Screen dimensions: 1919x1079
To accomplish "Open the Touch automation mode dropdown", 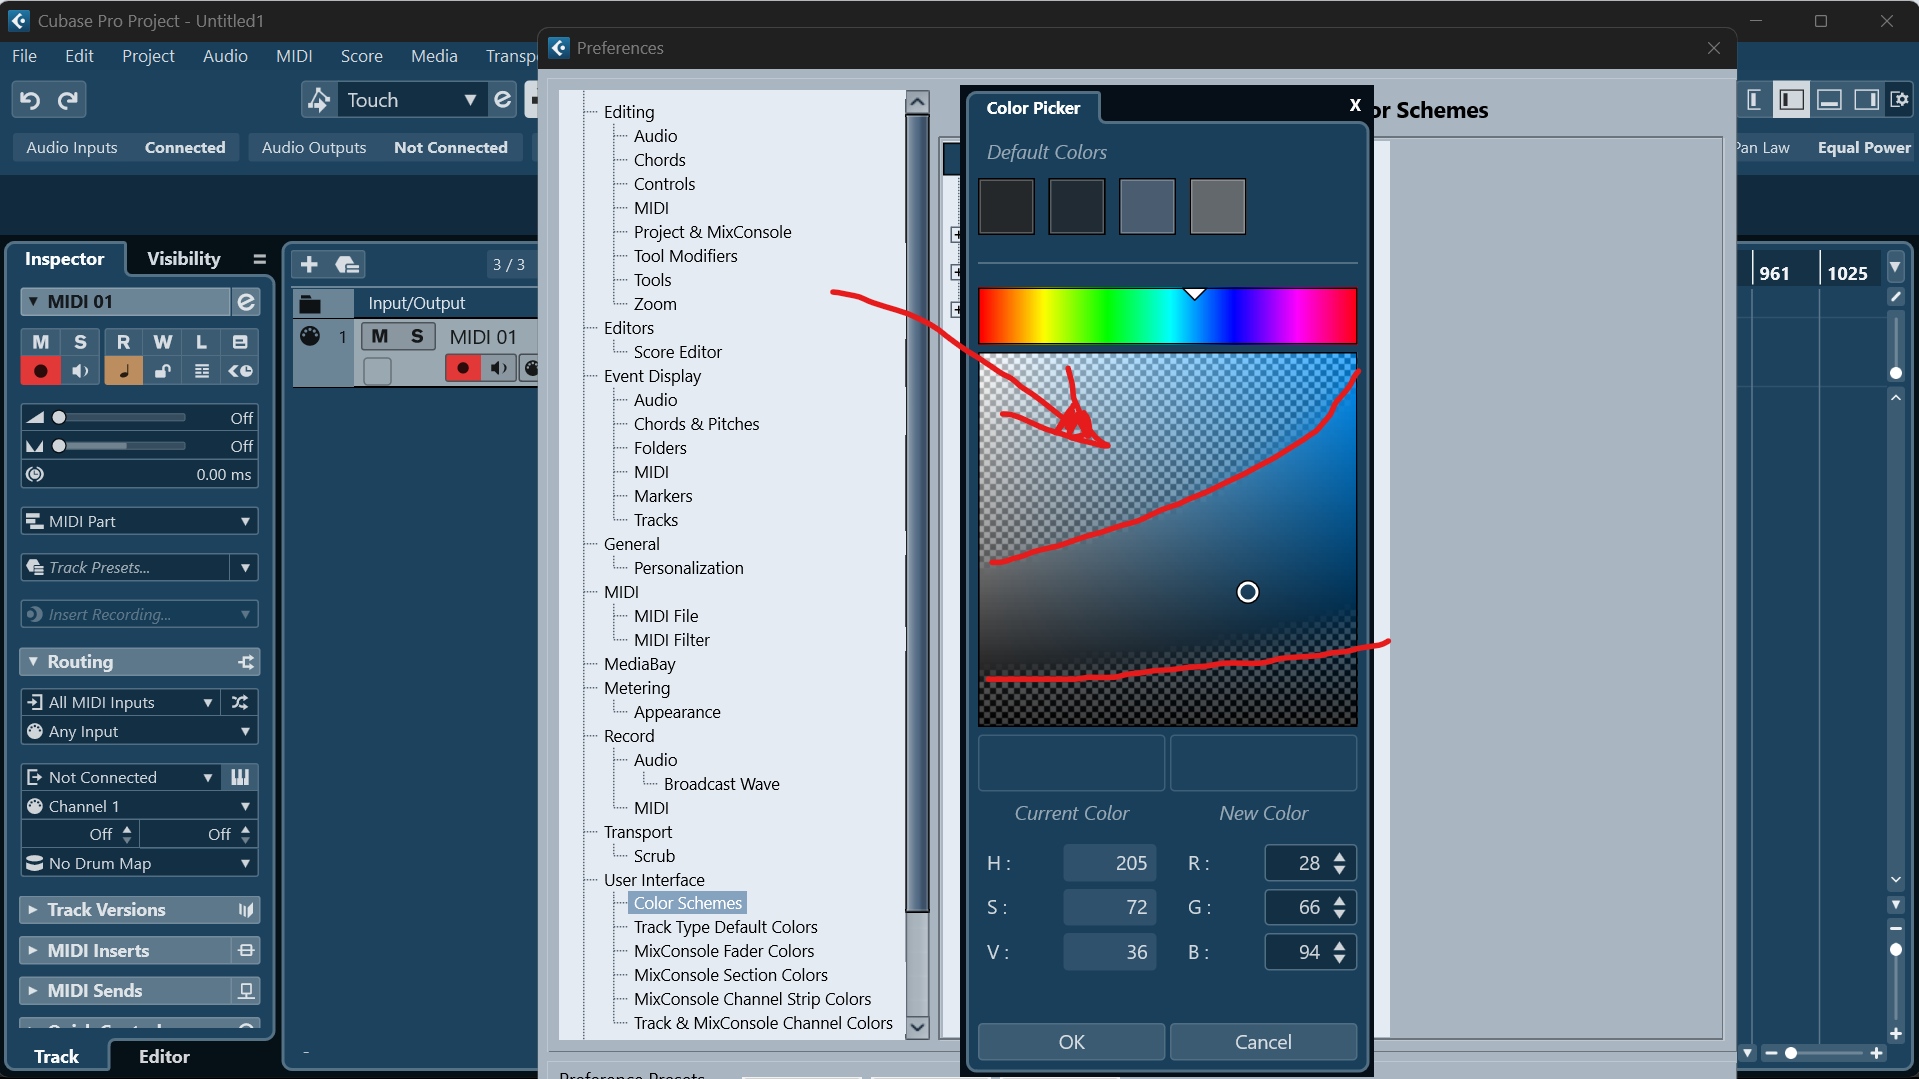I will [410, 100].
